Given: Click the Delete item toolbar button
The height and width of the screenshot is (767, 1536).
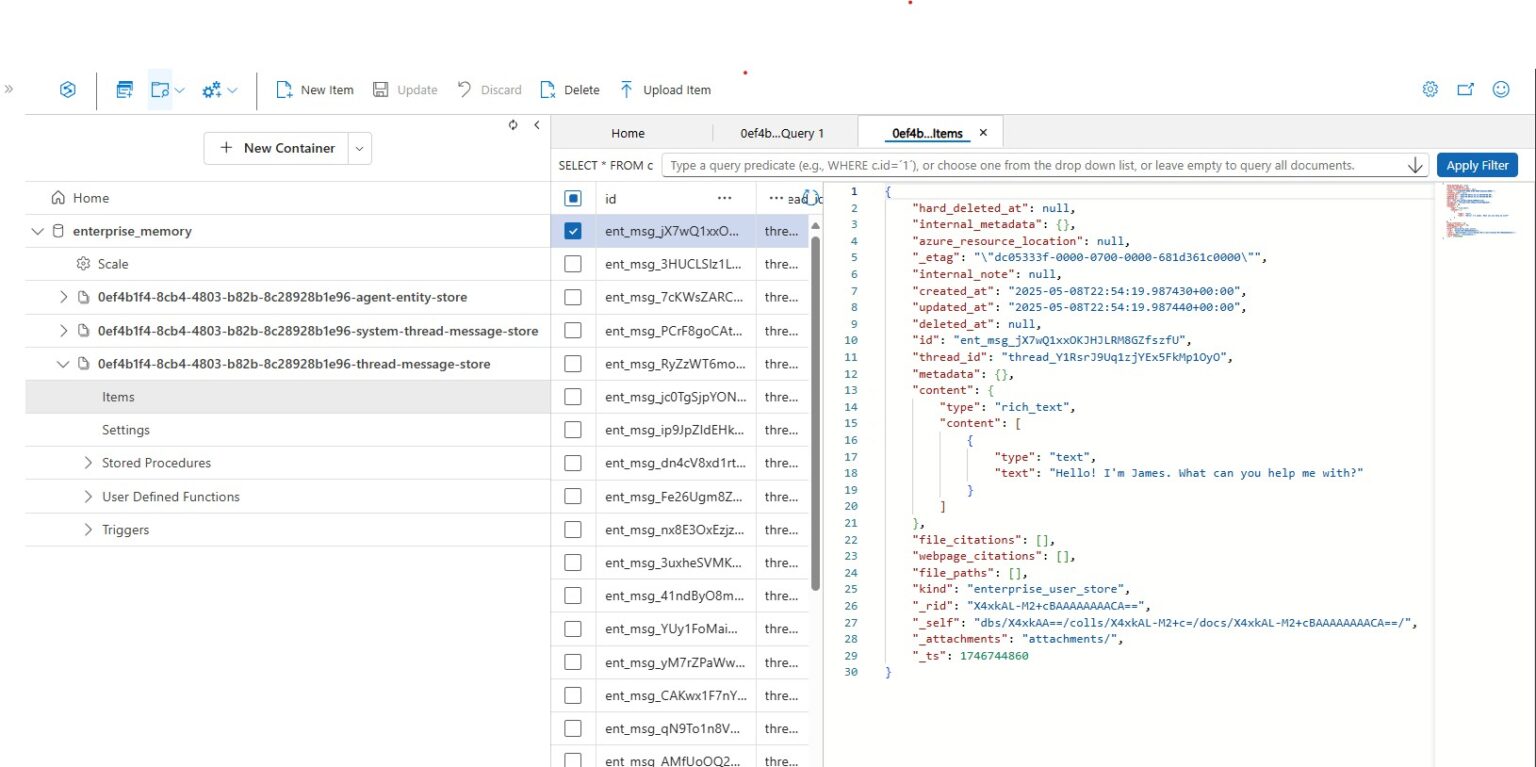Looking at the screenshot, I should pos(570,90).
